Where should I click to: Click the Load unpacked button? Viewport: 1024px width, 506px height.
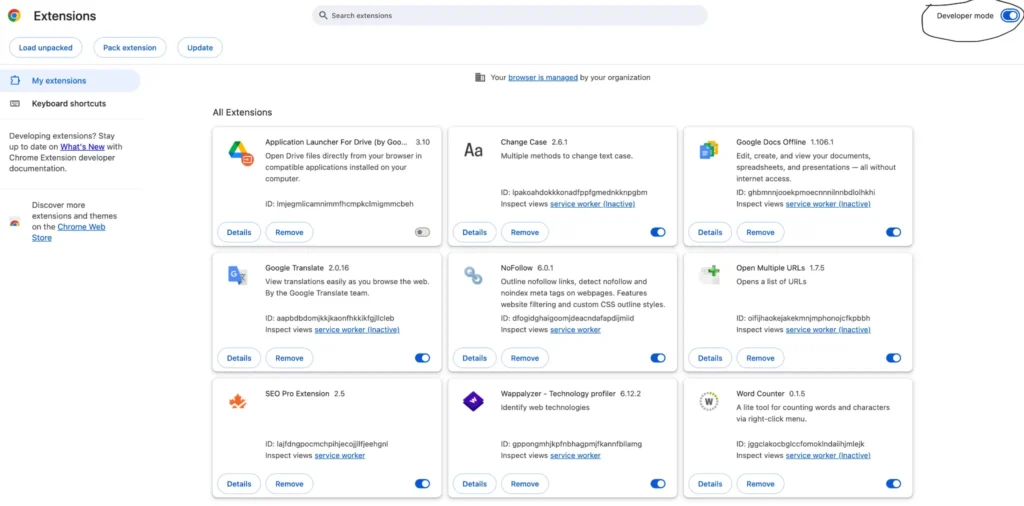[46, 48]
